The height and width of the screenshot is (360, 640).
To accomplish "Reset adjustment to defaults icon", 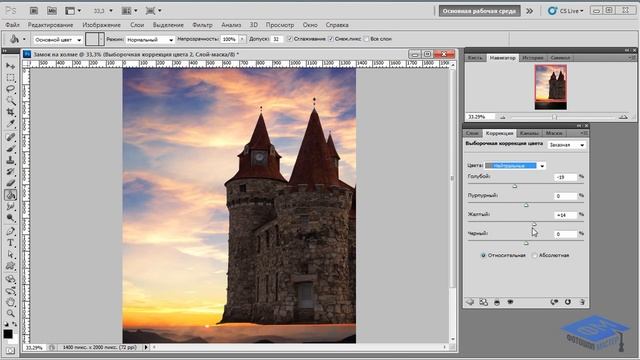I will [x=568, y=302].
